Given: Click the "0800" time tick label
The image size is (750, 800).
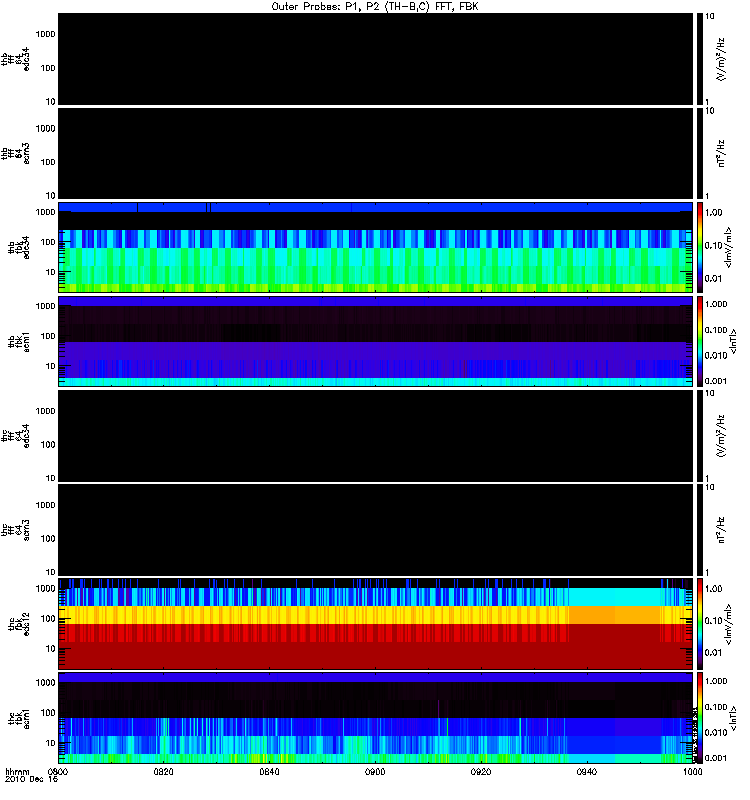Looking at the screenshot, I should [x=58, y=772].
